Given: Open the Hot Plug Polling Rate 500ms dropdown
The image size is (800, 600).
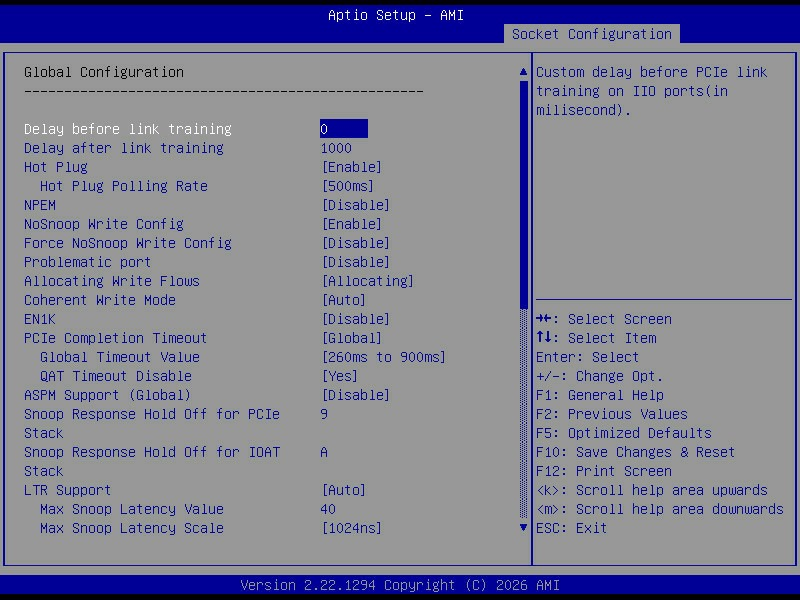Looking at the screenshot, I should point(347,186).
